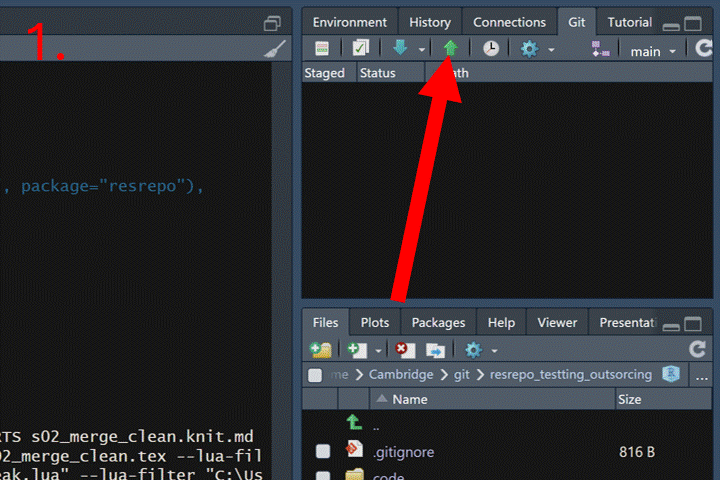Image resolution: width=720 pixels, height=480 pixels.
Task: Open Git history clock icon
Action: point(491,48)
